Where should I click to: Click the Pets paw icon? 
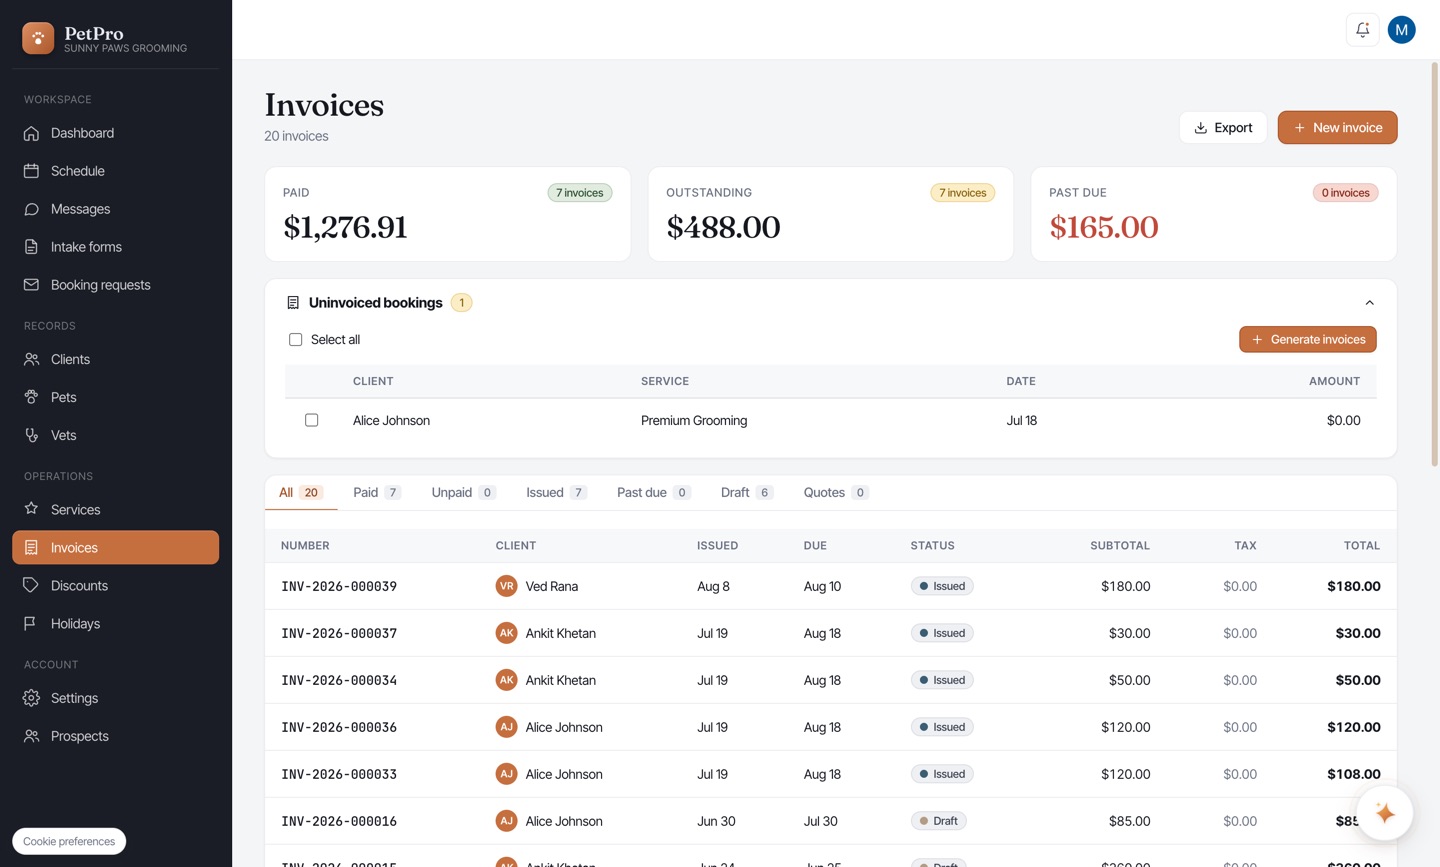click(32, 397)
